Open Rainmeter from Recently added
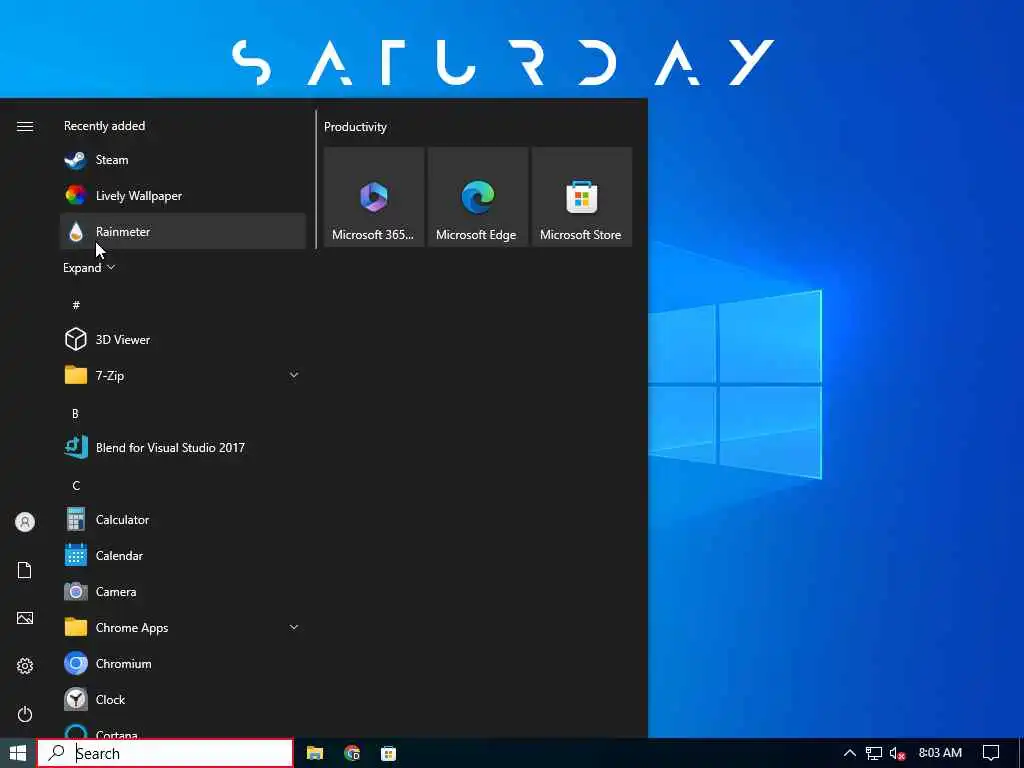 (x=182, y=231)
